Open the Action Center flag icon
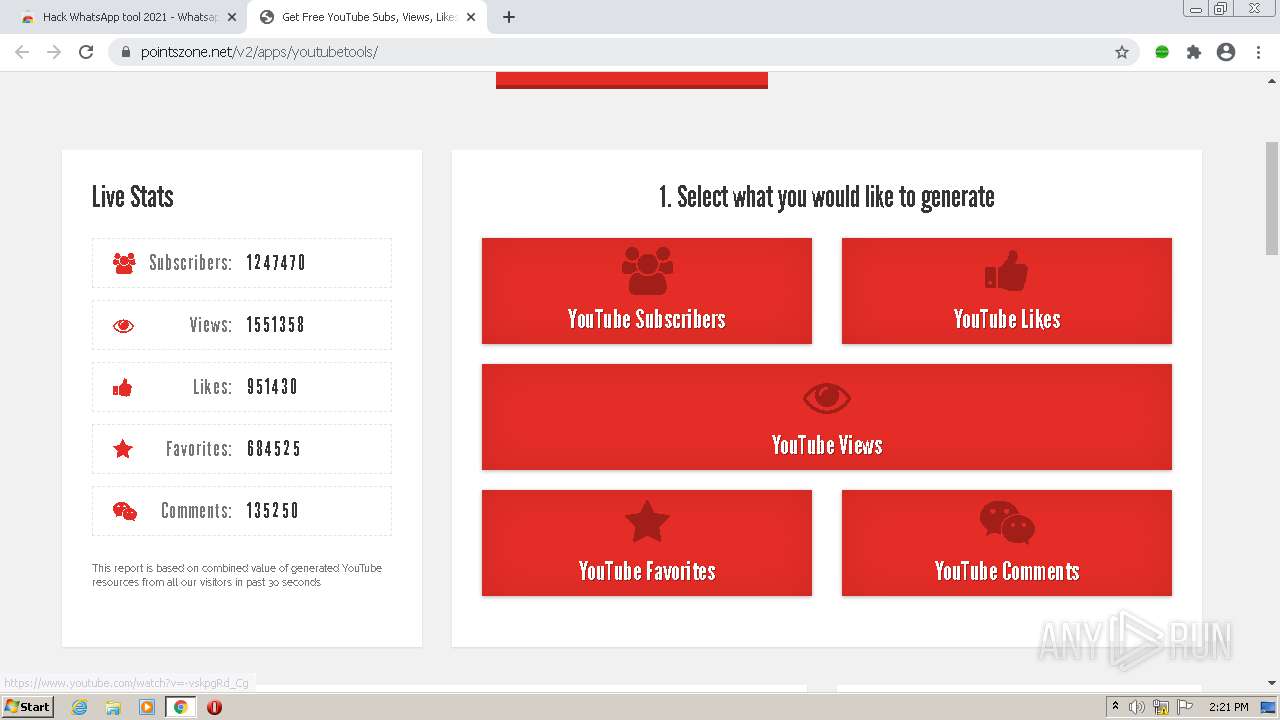 (1185, 707)
